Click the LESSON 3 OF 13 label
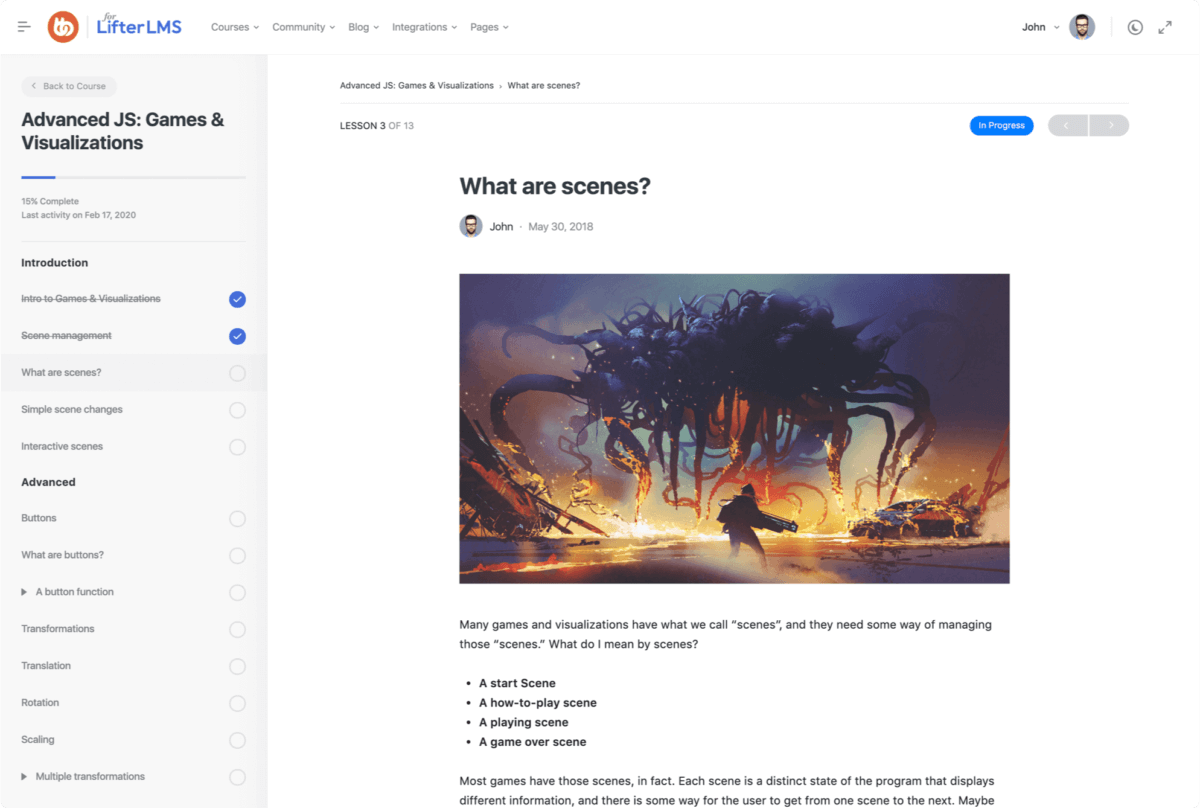The width and height of the screenshot is (1200, 808). point(377,126)
